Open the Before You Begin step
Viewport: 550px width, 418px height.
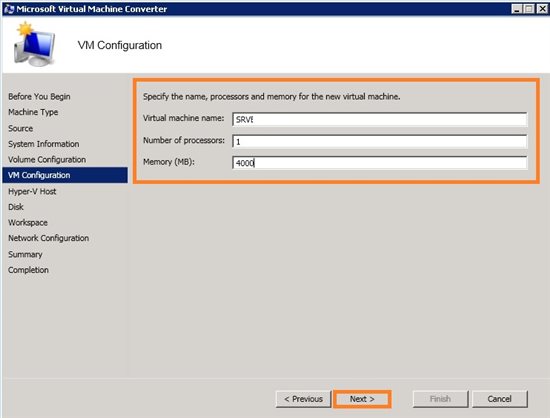click(x=39, y=96)
